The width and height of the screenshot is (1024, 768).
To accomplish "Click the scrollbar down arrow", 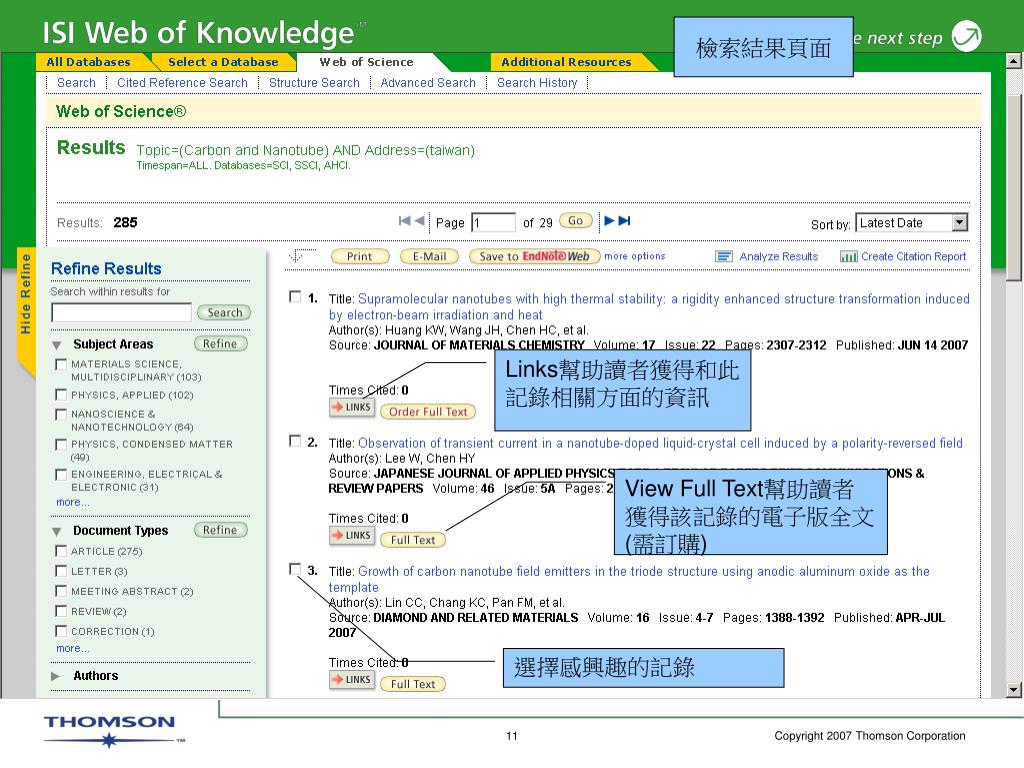I will click(x=1014, y=690).
